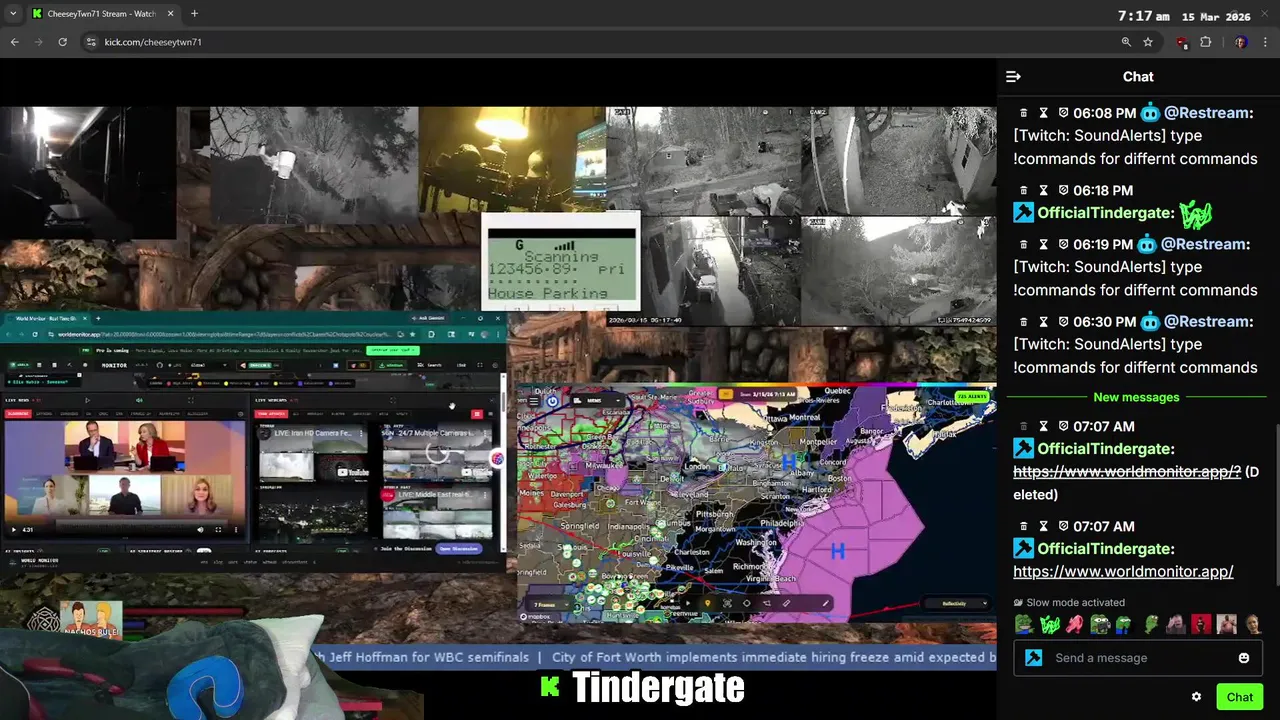Image resolution: width=1280 pixels, height=720 pixels.
Task: Click trash icon on second 07:07 AM message
Action: pos(1023,526)
